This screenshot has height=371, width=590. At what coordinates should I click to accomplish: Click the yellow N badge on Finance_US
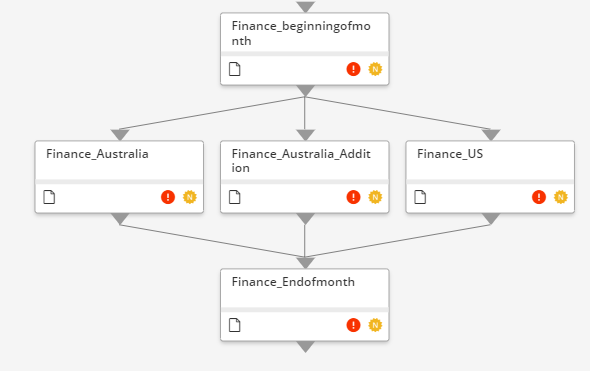(561, 197)
